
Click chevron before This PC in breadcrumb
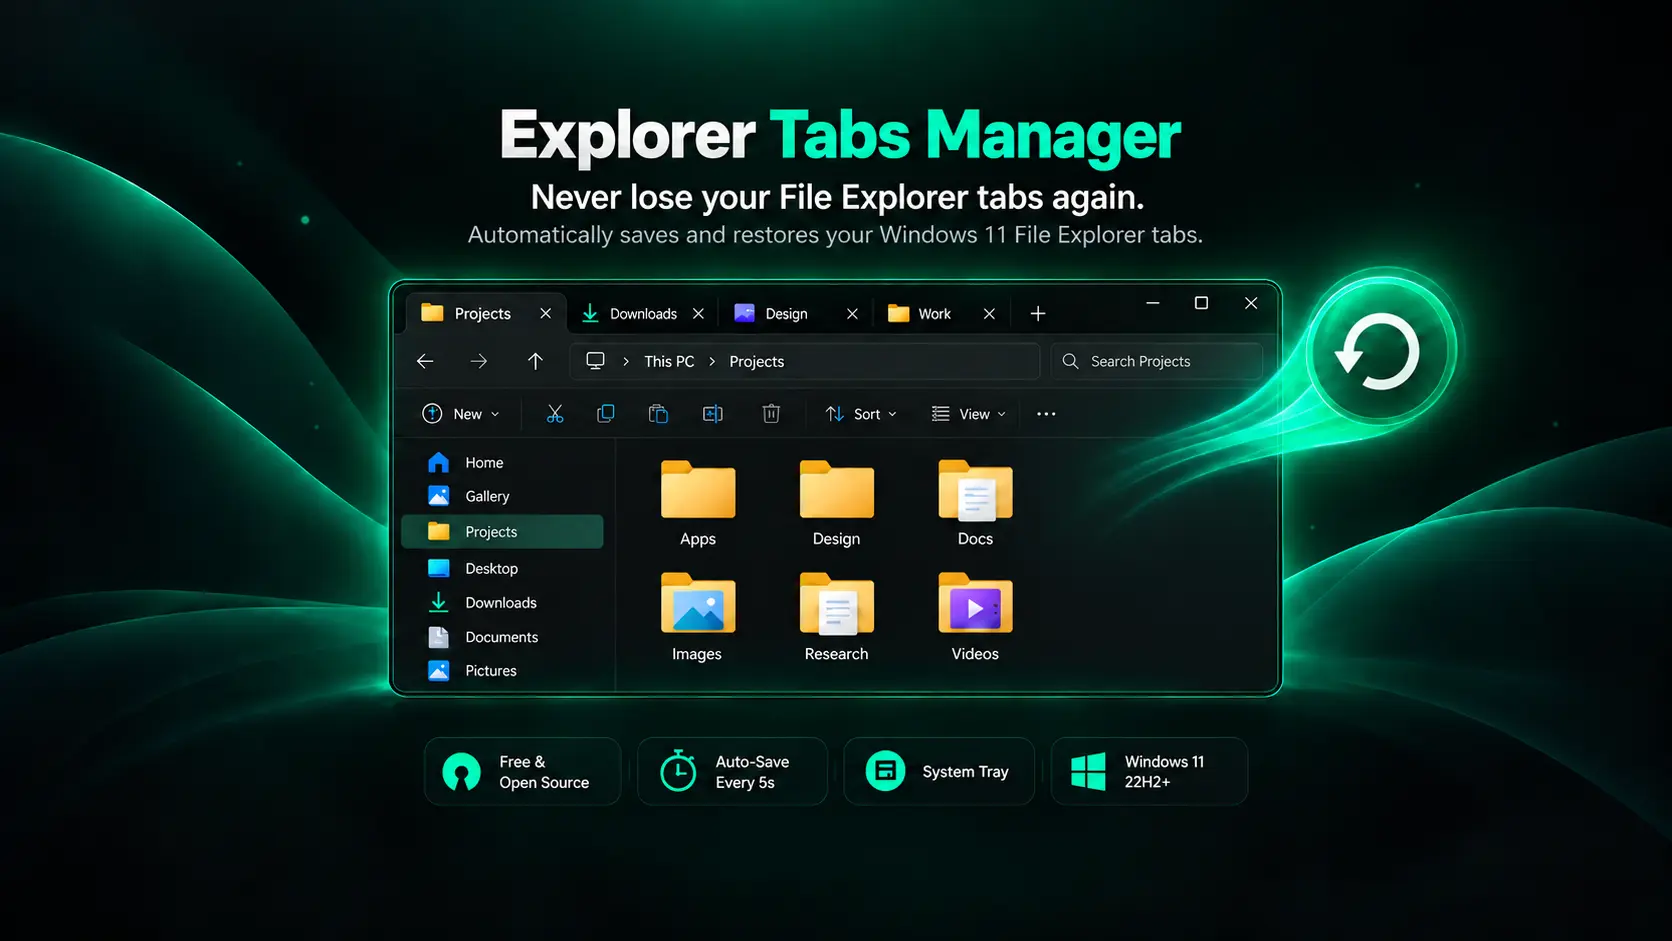click(626, 362)
